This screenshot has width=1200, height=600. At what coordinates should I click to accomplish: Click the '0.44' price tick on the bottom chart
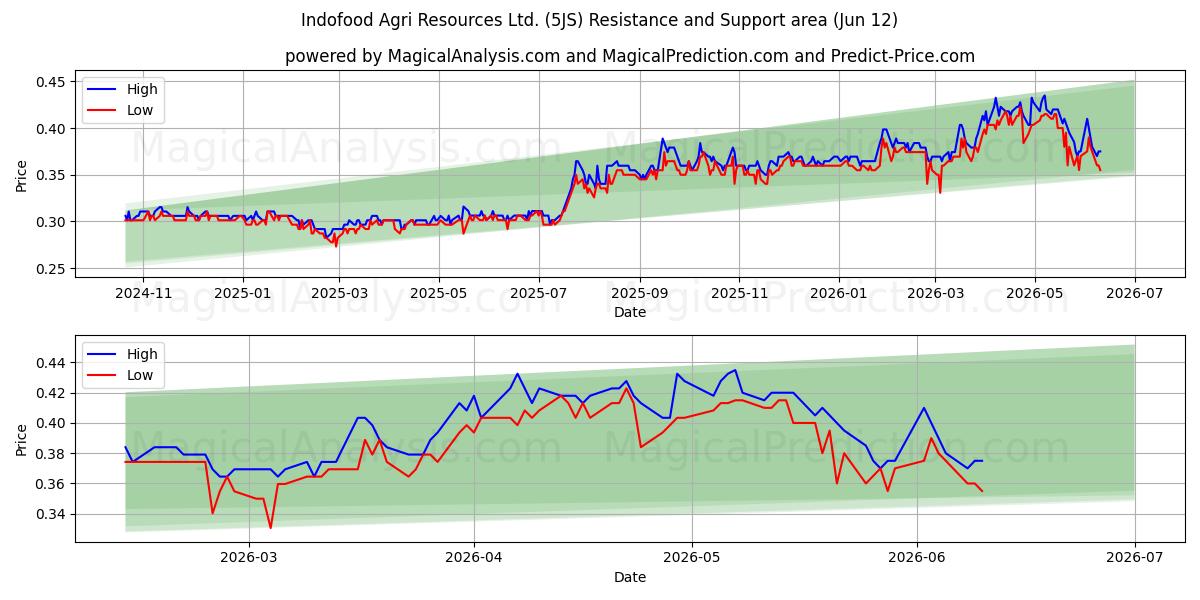tap(52, 362)
